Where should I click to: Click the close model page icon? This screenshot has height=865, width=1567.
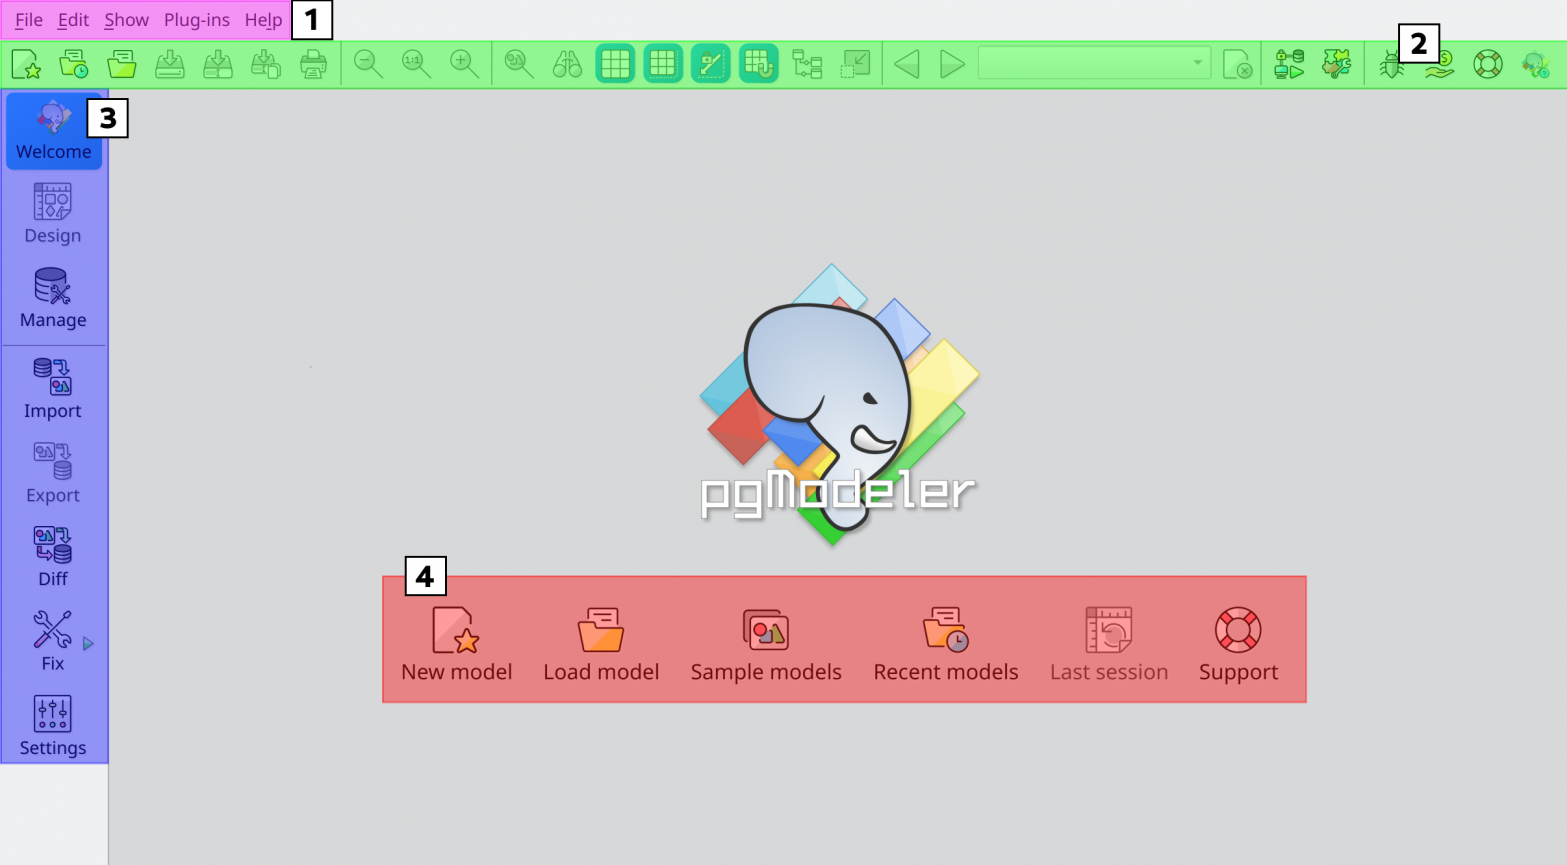(1238, 64)
